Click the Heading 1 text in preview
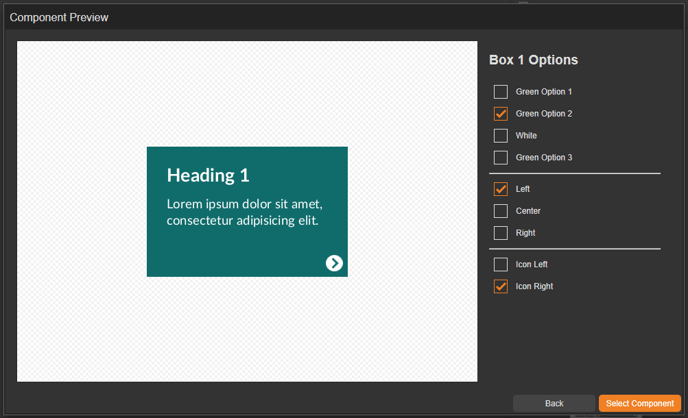The height and width of the screenshot is (418, 688). point(208,176)
